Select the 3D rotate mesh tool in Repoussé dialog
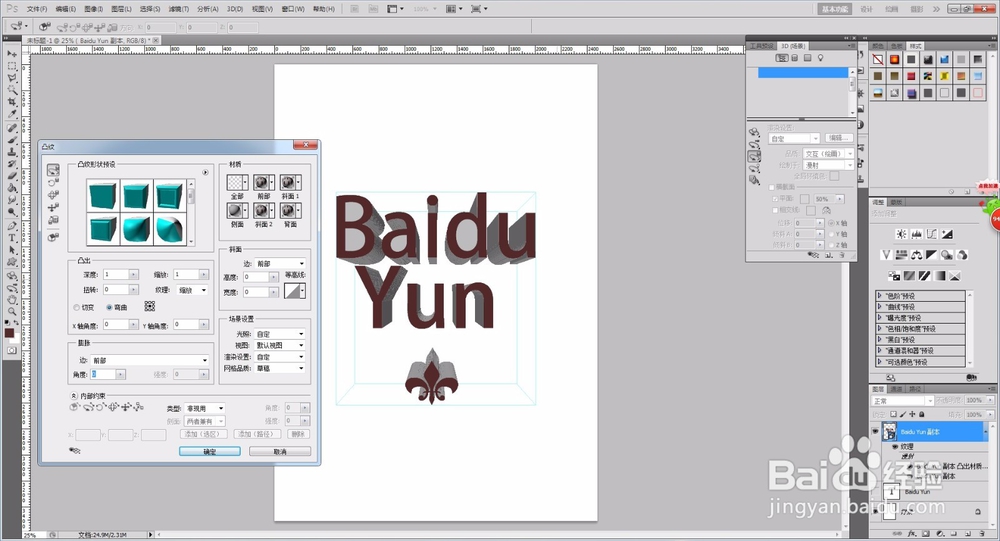 54,170
